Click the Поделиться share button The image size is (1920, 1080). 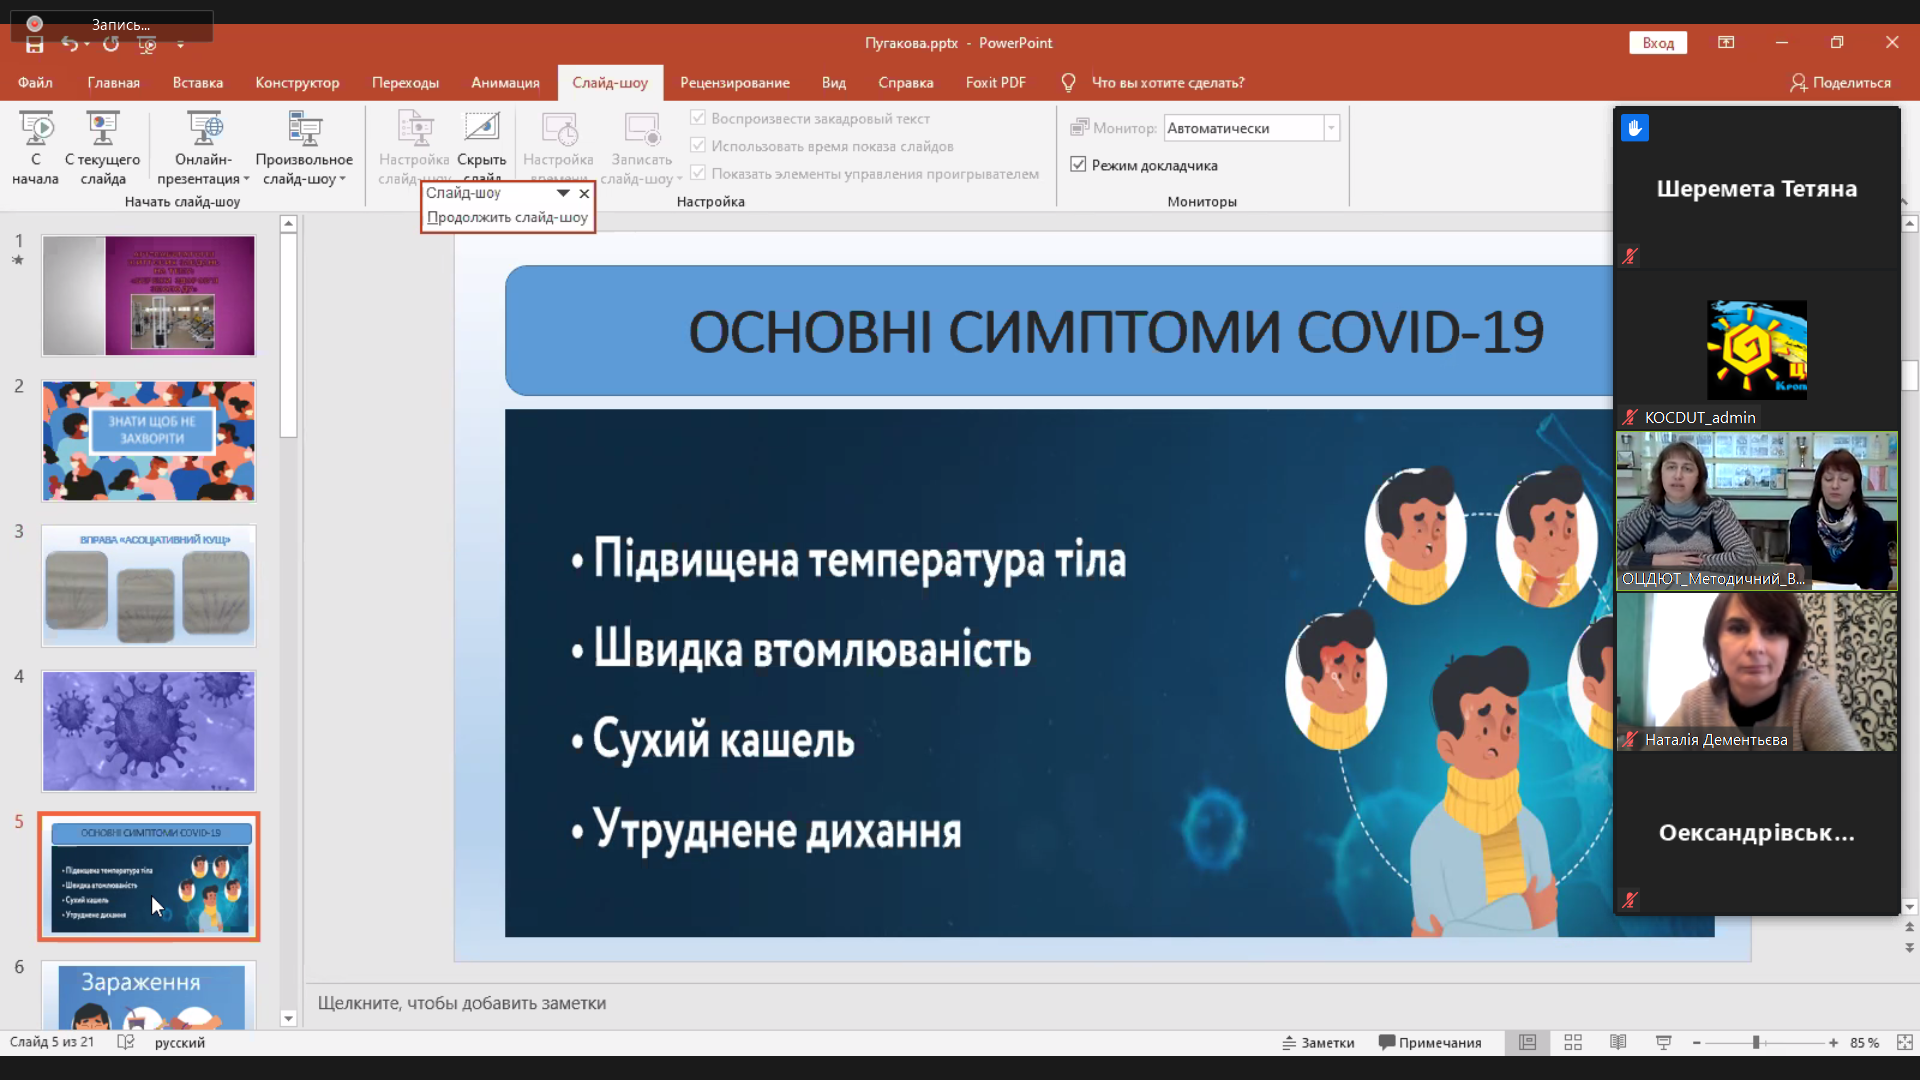coord(1840,83)
